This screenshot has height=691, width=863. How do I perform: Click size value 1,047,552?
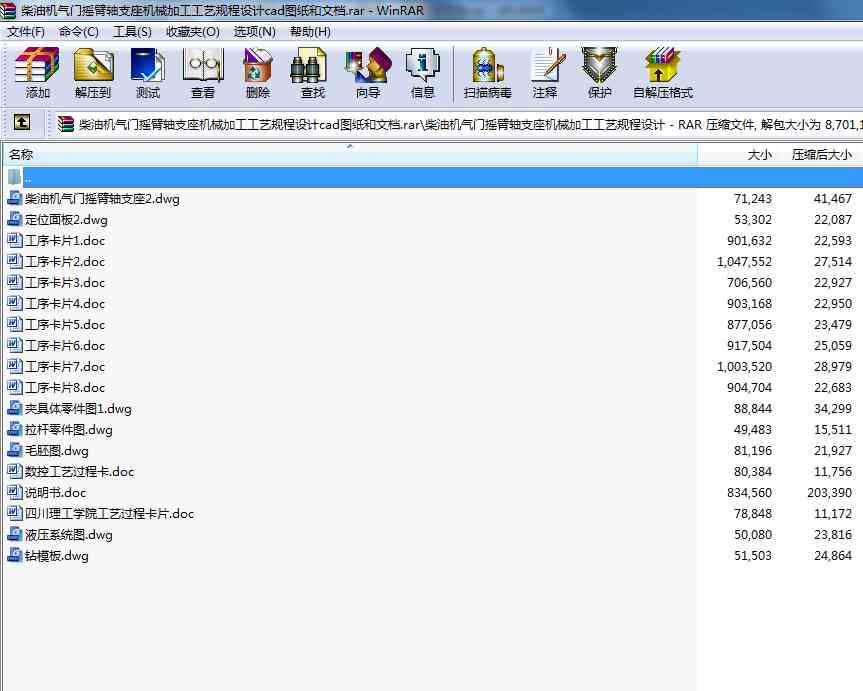744,262
